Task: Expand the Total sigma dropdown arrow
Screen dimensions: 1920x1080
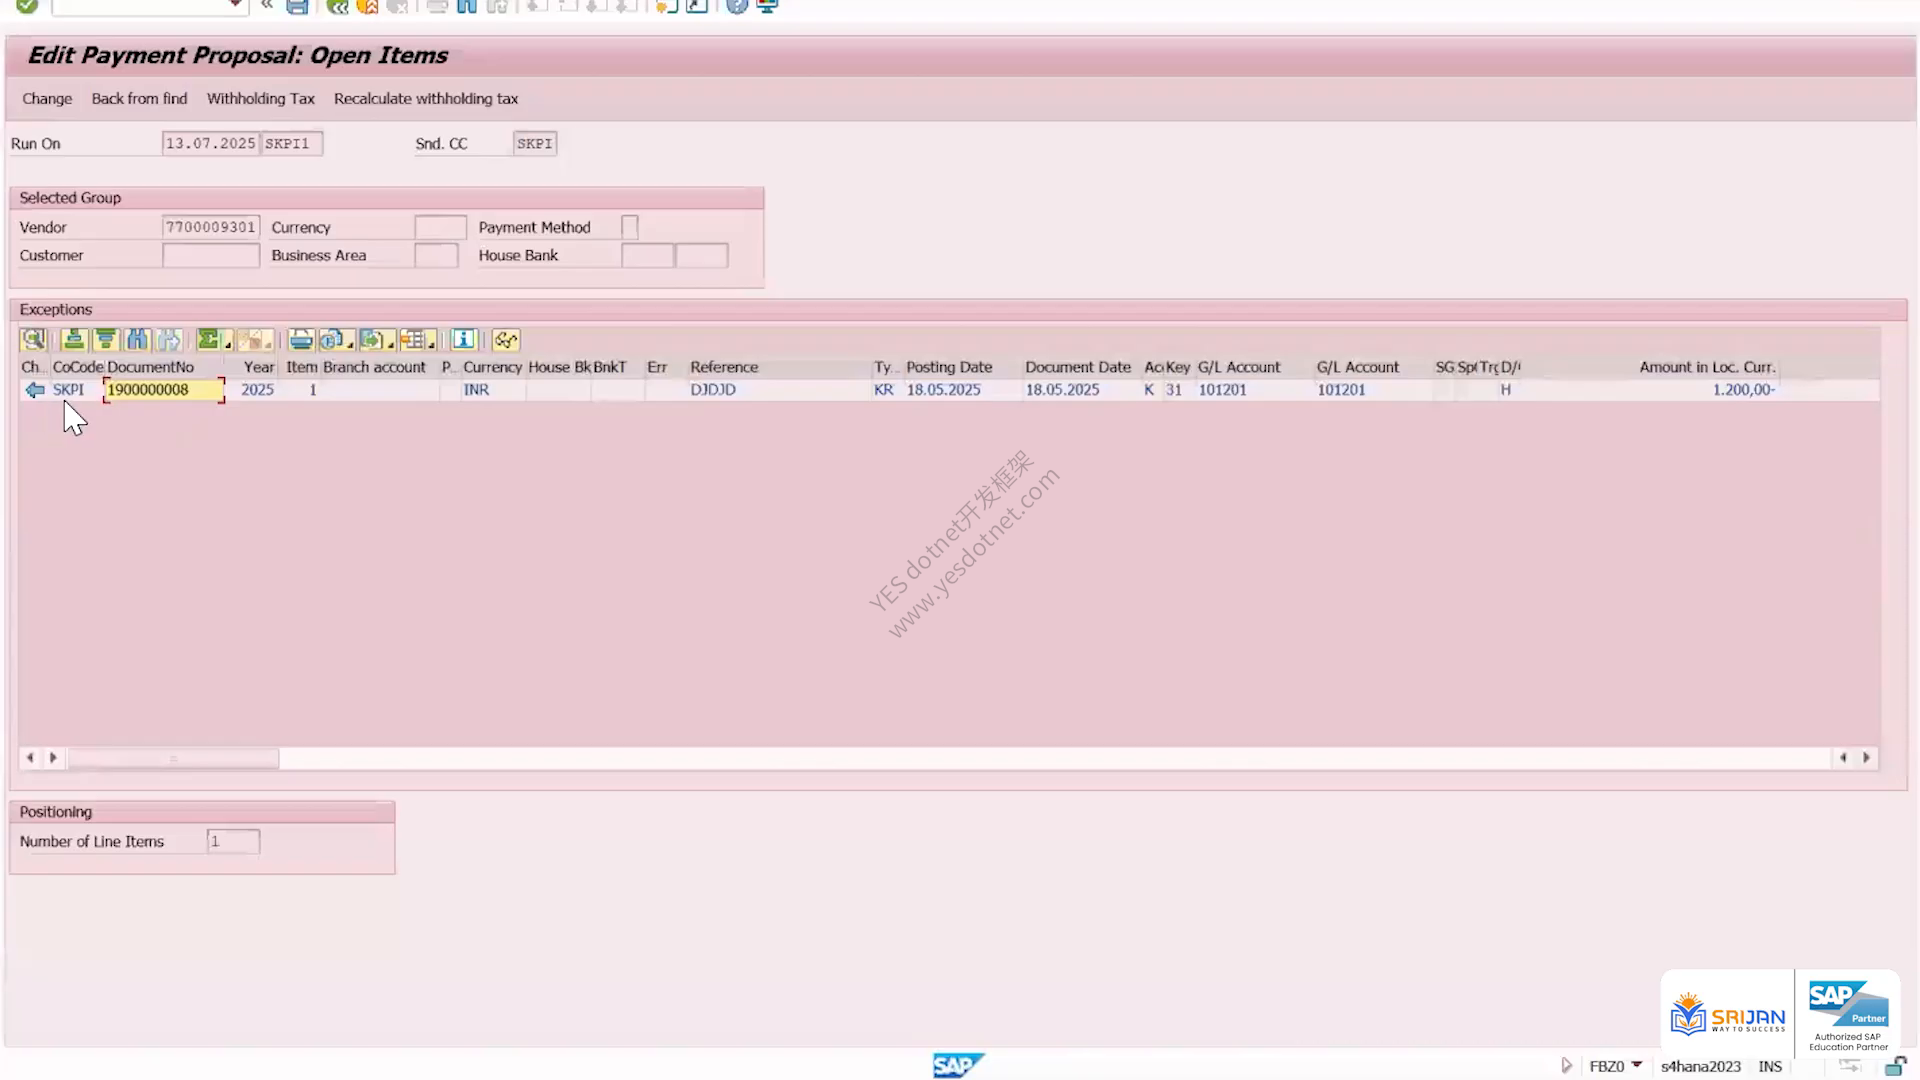Action: [x=228, y=345]
